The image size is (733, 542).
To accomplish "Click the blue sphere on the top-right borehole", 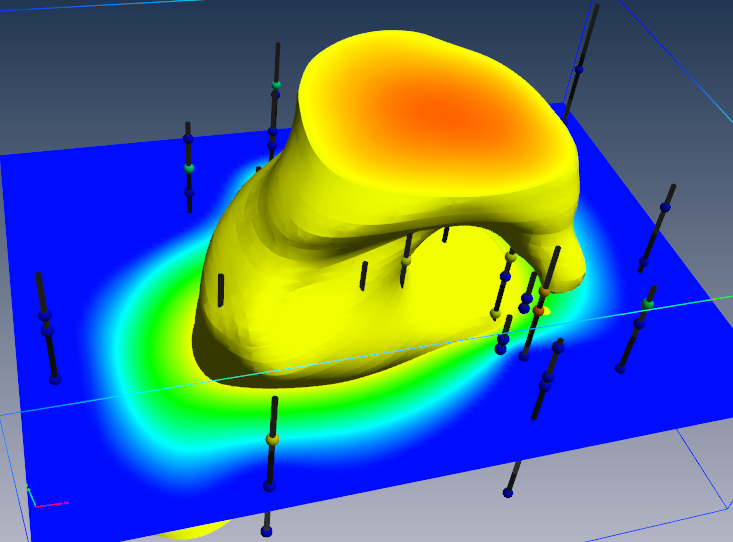I will pyautogui.click(x=578, y=69).
